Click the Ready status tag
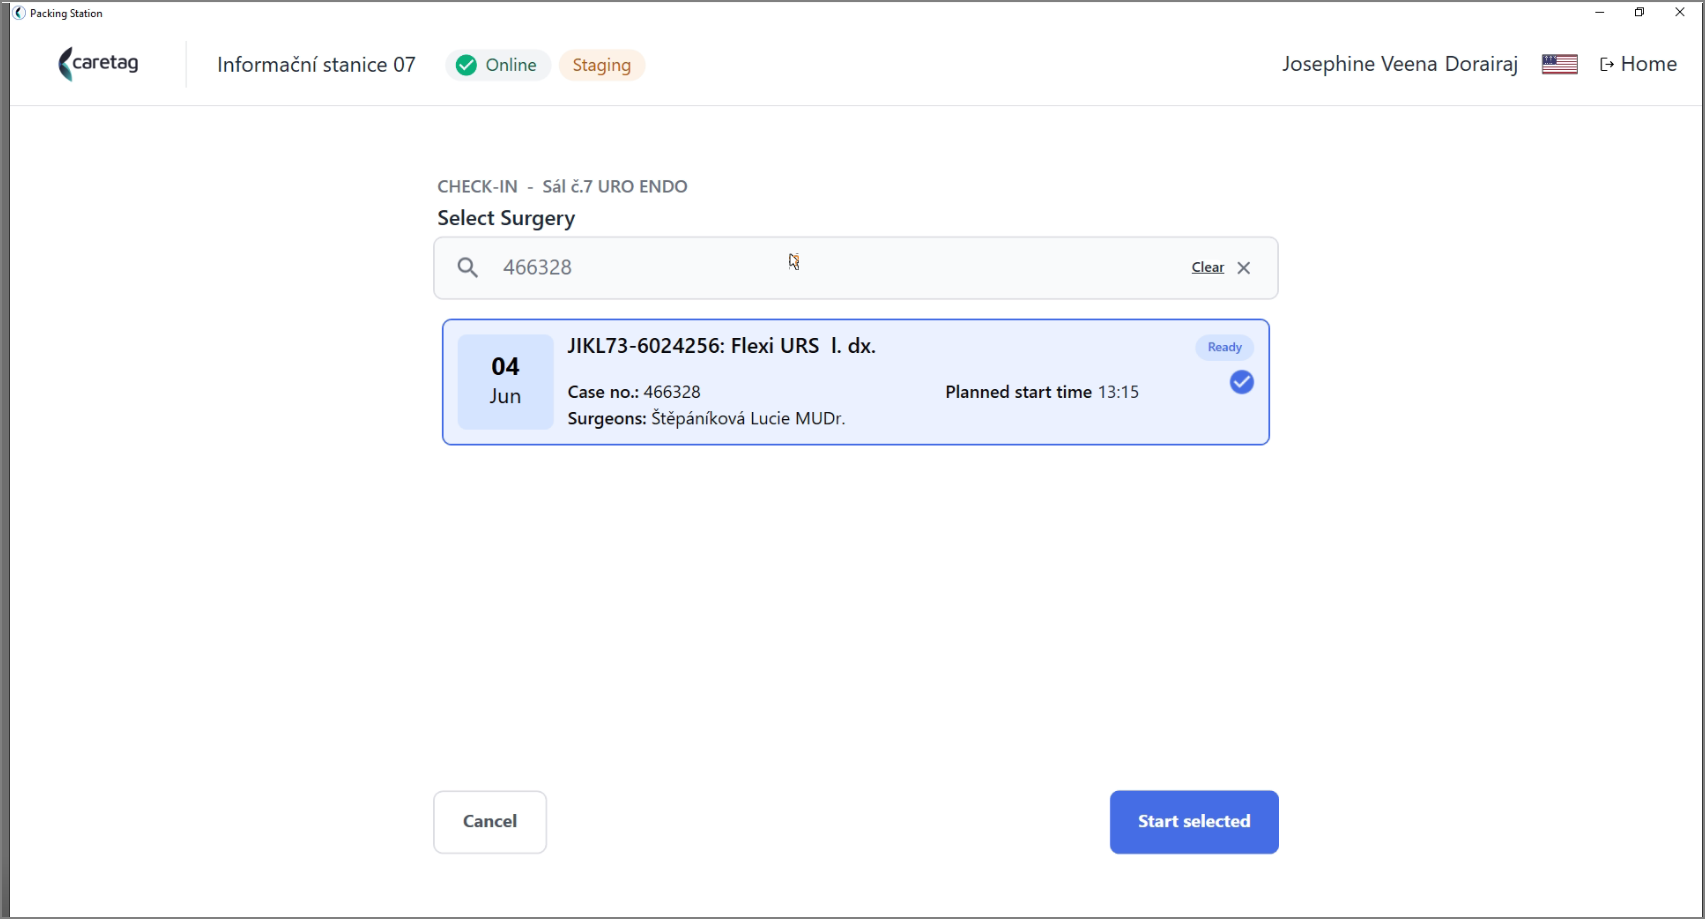The height and width of the screenshot is (919, 1705). pyautogui.click(x=1224, y=347)
